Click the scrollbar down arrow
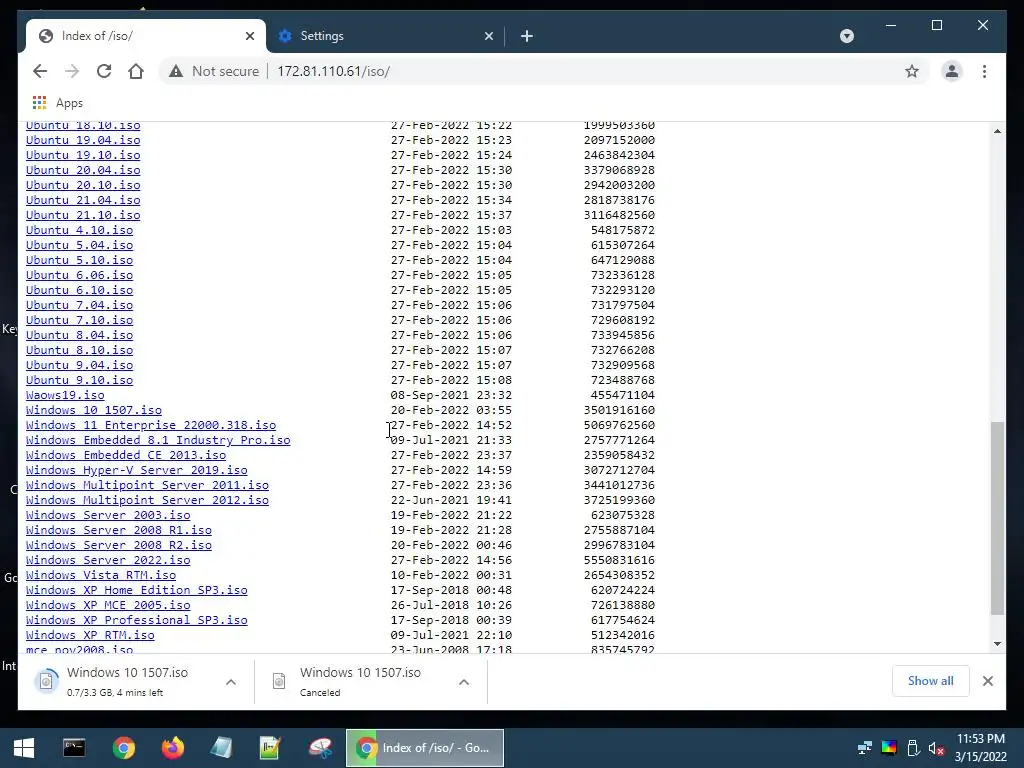The image size is (1024, 768). coord(997,644)
